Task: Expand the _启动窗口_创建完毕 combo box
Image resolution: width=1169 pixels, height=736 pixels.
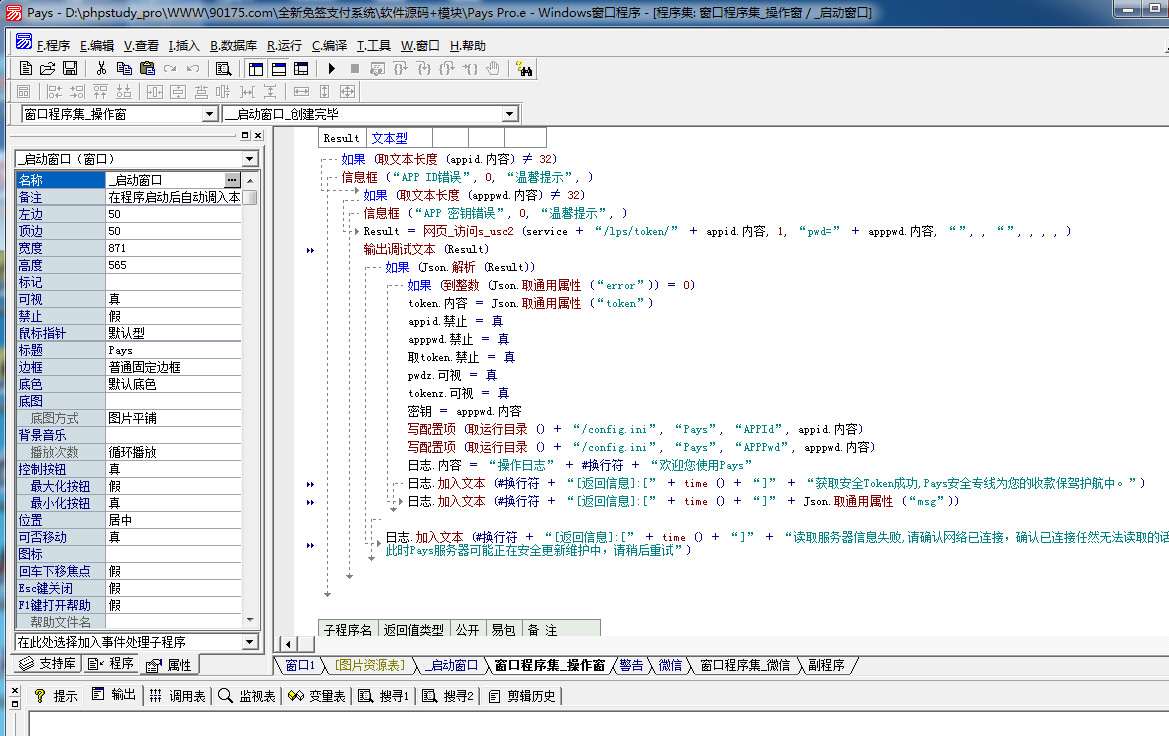Action: (x=510, y=114)
